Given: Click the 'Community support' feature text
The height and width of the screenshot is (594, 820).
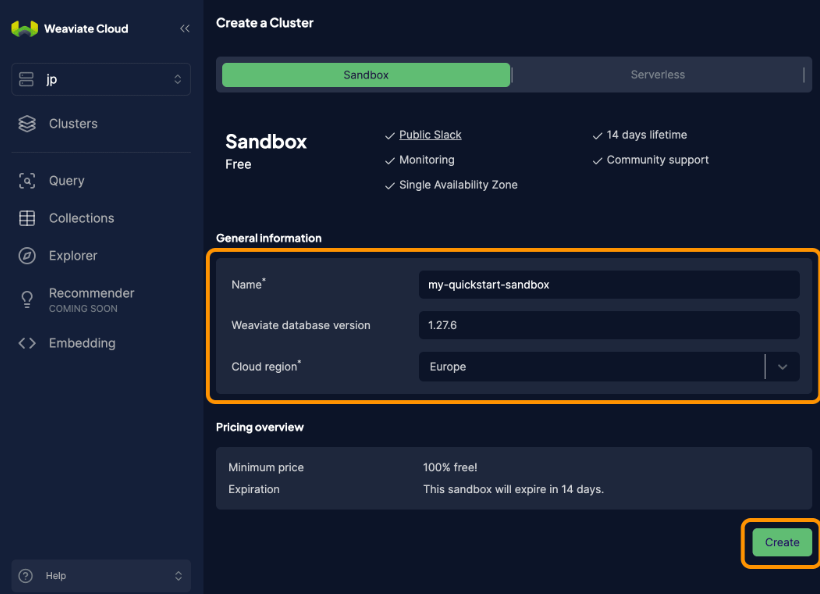Looking at the screenshot, I should coord(657,160).
